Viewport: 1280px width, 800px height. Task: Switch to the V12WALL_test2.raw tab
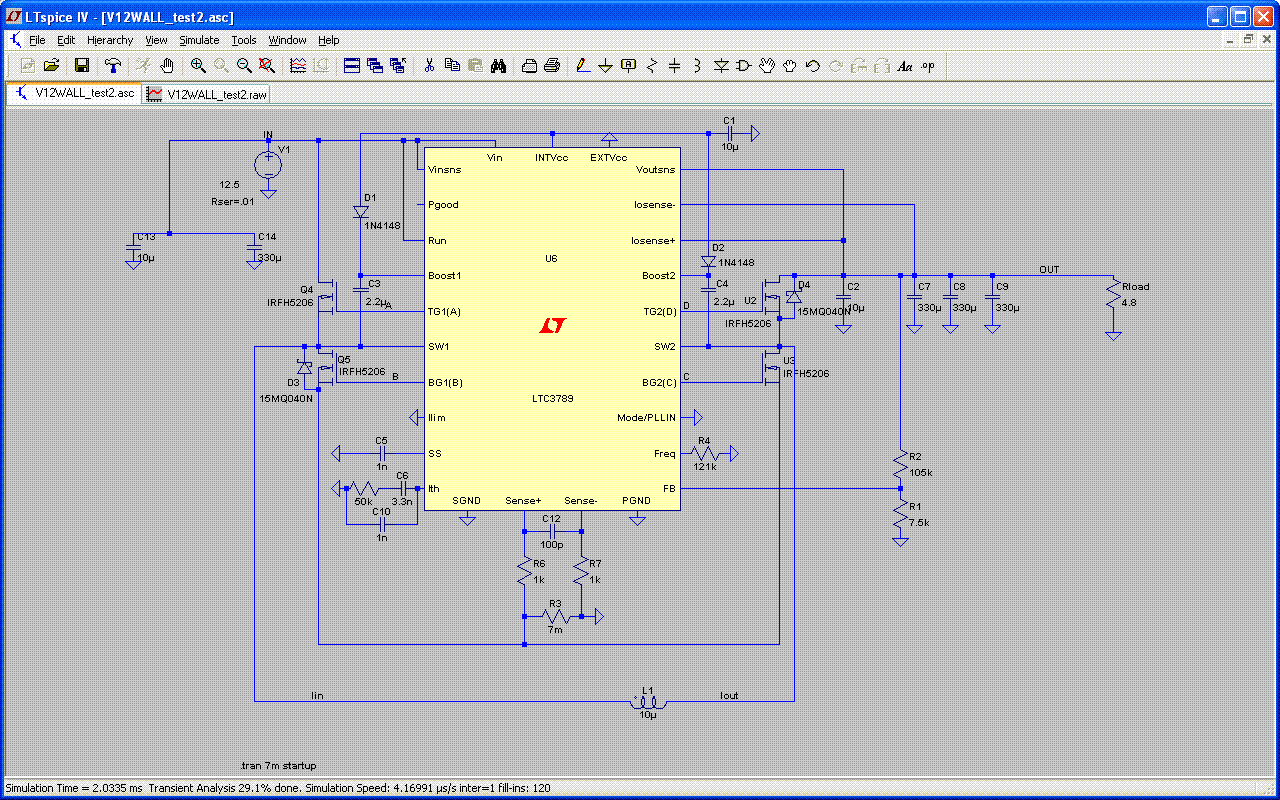click(207, 94)
